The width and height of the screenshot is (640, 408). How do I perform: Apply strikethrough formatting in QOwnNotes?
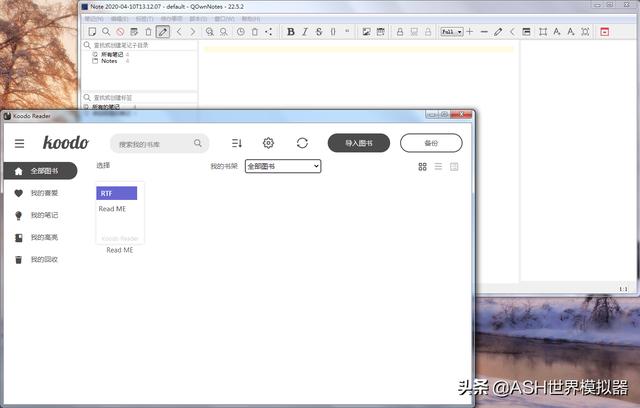(x=319, y=32)
